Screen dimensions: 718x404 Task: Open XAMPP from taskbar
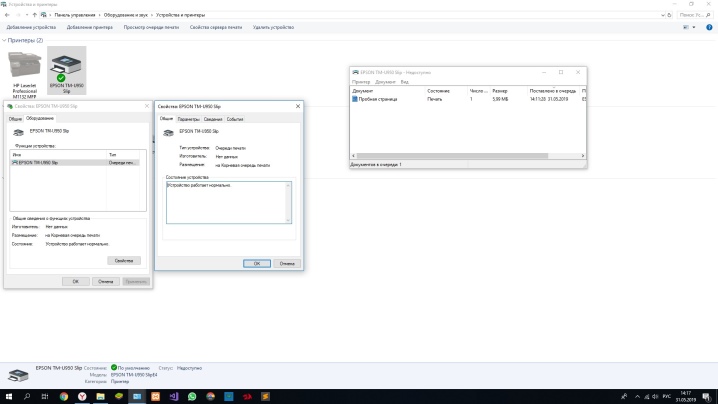pos(155,397)
